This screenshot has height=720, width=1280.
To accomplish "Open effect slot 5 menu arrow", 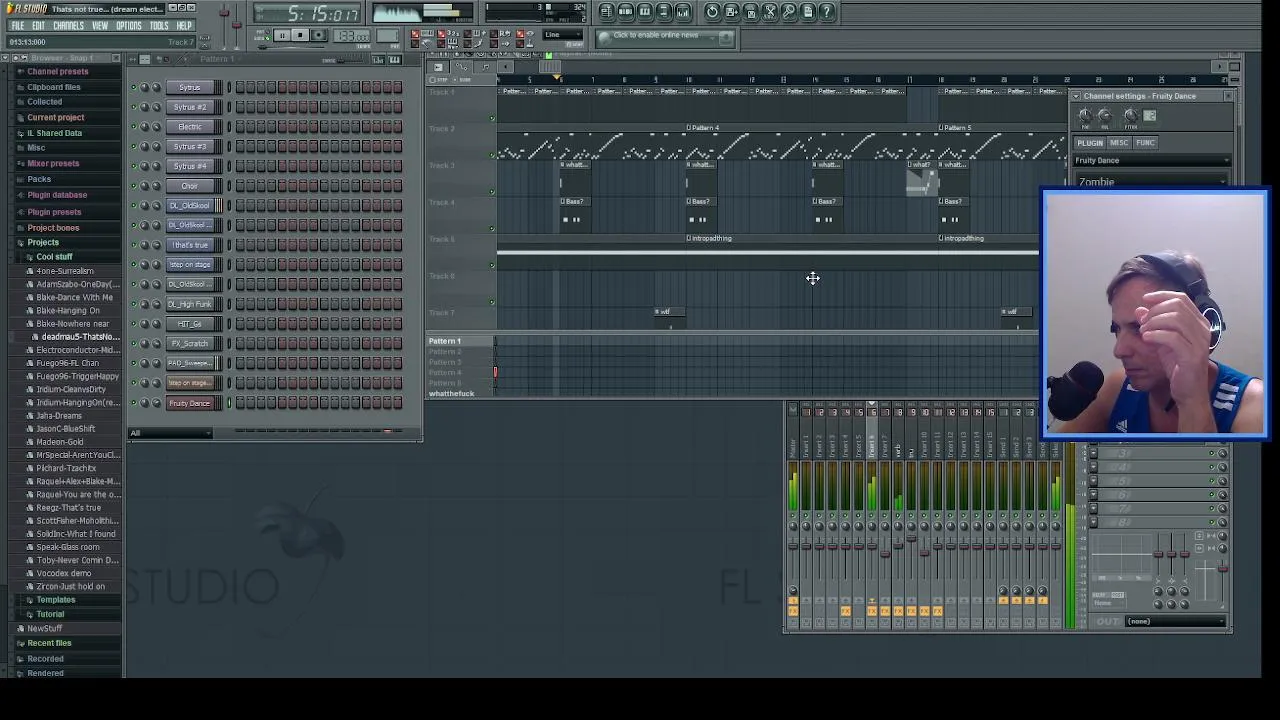I will [x=1093, y=480].
